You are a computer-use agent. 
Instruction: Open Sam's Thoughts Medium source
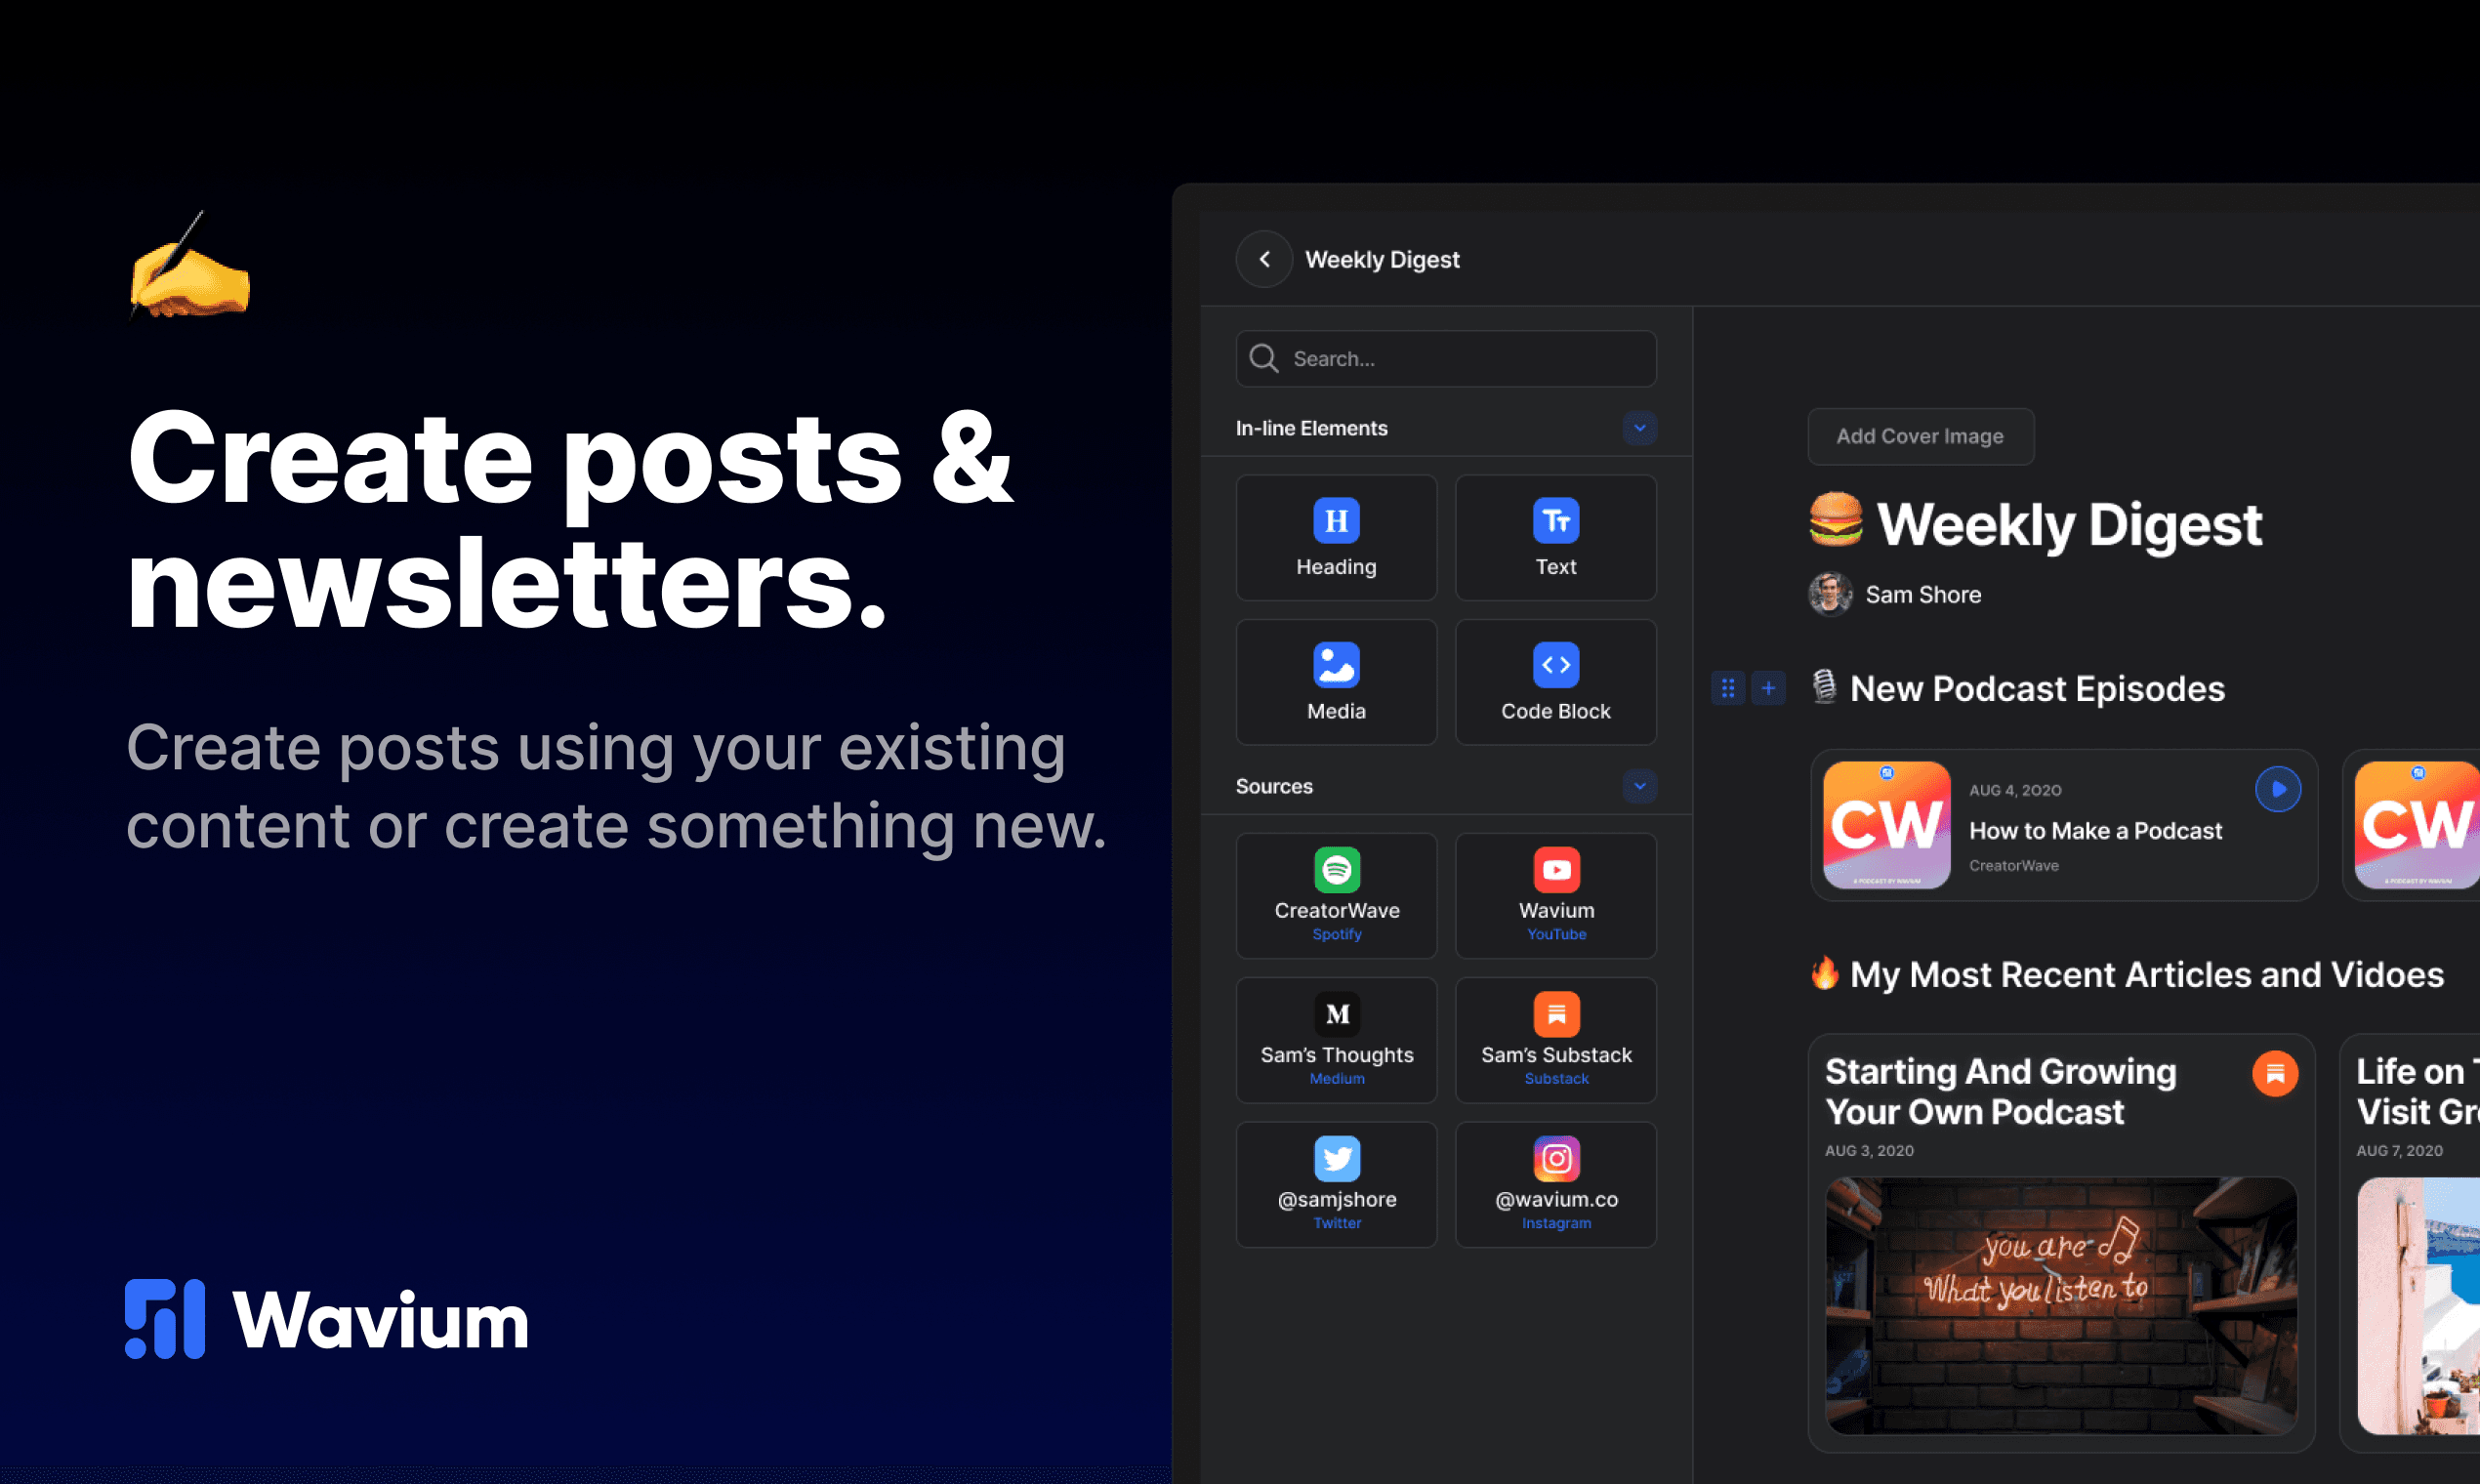tap(1336, 1040)
